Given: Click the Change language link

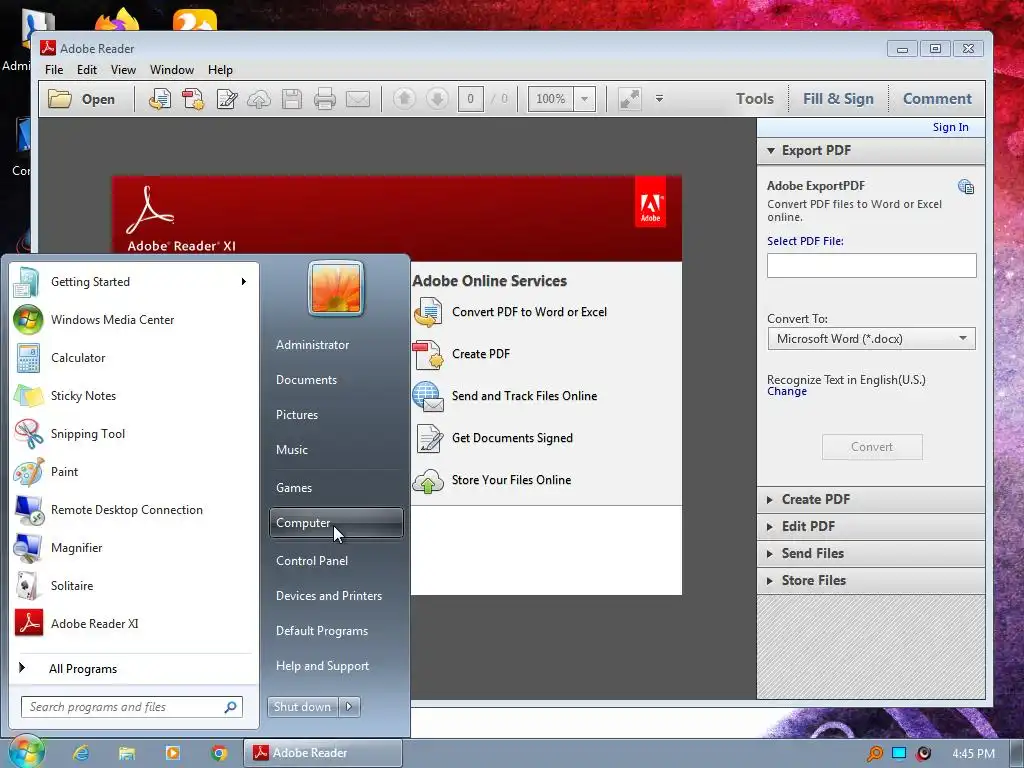Looking at the screenshot, I should (x=787, y=391).
